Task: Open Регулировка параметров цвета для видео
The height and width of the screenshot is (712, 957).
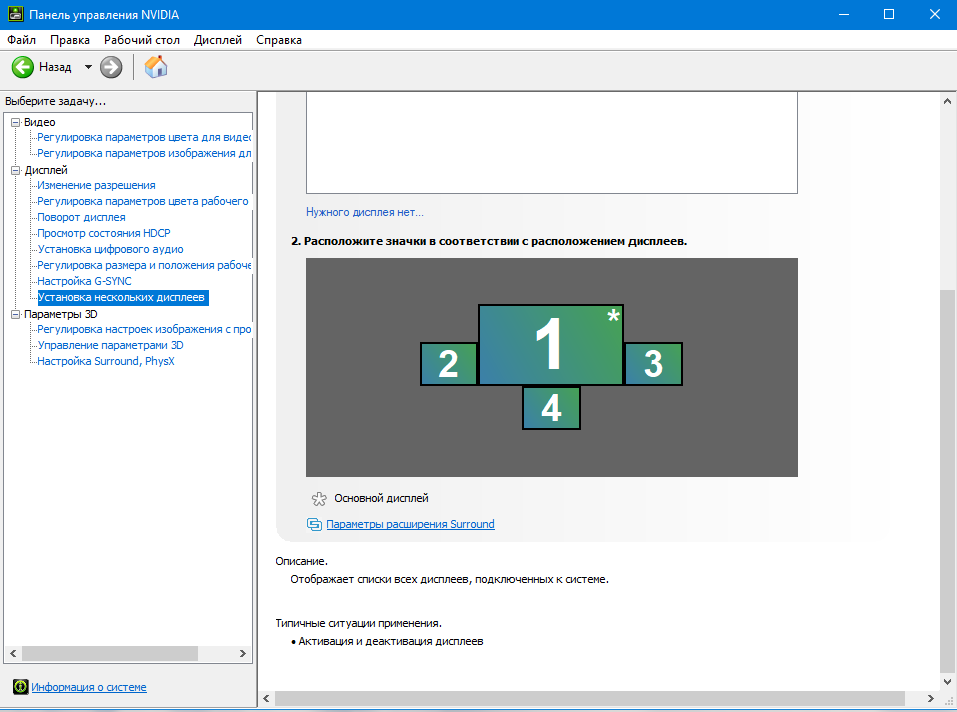Action: (x=144, y=137)
